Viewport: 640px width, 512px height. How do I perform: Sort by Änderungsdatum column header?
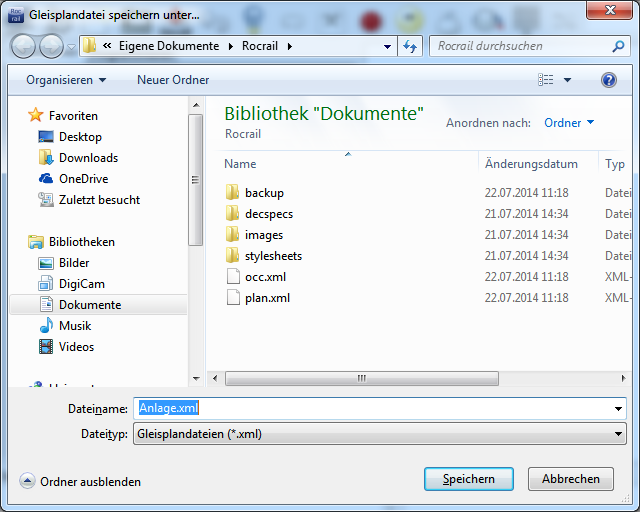tap(531, 164)
